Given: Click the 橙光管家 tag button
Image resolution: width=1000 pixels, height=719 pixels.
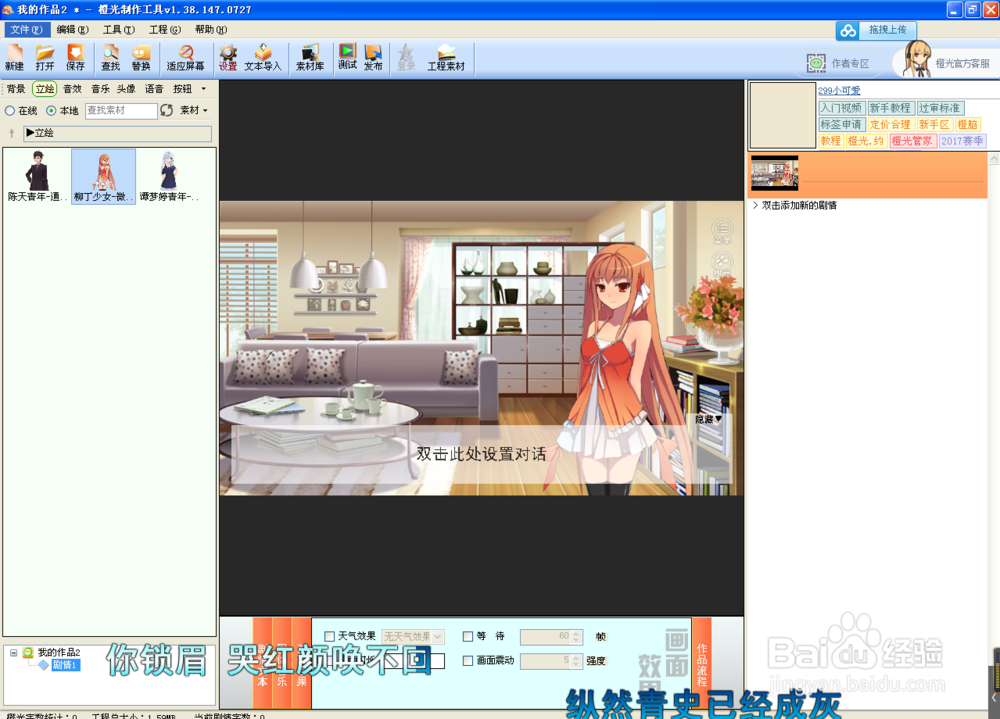Looking at the screenshot, I should click(913, 141).
